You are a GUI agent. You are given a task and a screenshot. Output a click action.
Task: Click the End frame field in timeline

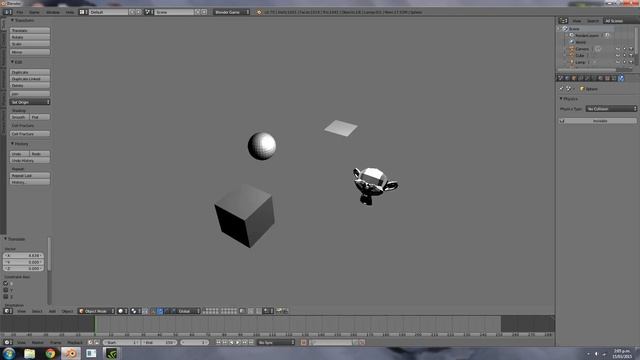point(159,342)
